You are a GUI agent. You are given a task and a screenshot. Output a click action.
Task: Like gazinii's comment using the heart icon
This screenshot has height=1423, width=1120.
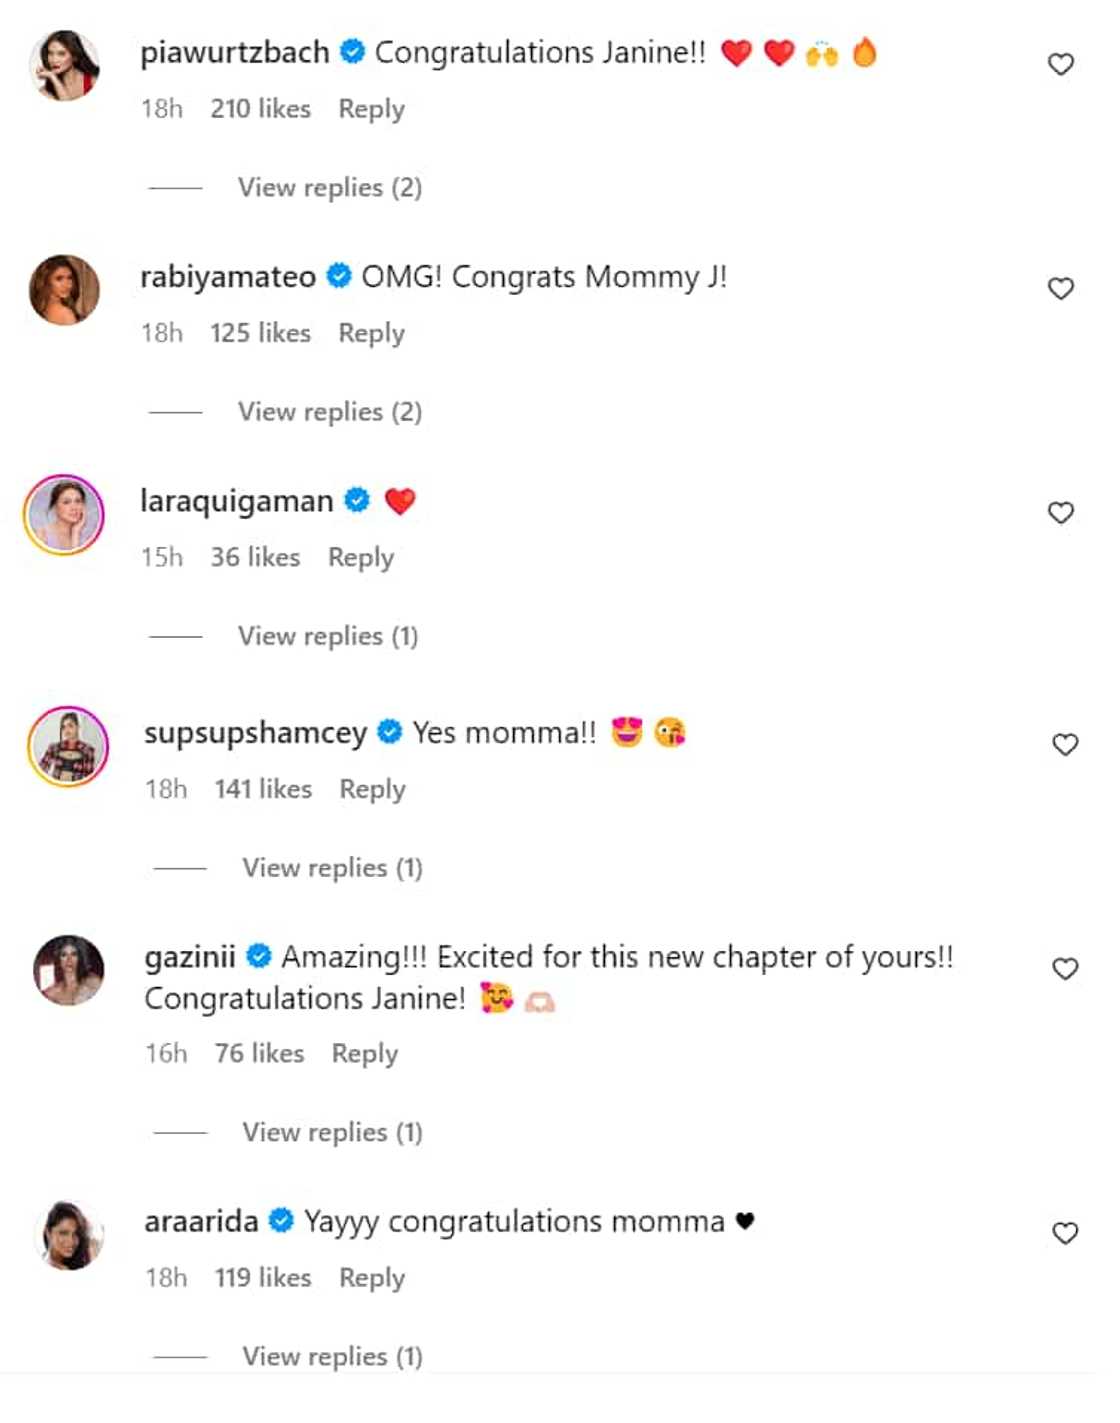click(1065, 969)
